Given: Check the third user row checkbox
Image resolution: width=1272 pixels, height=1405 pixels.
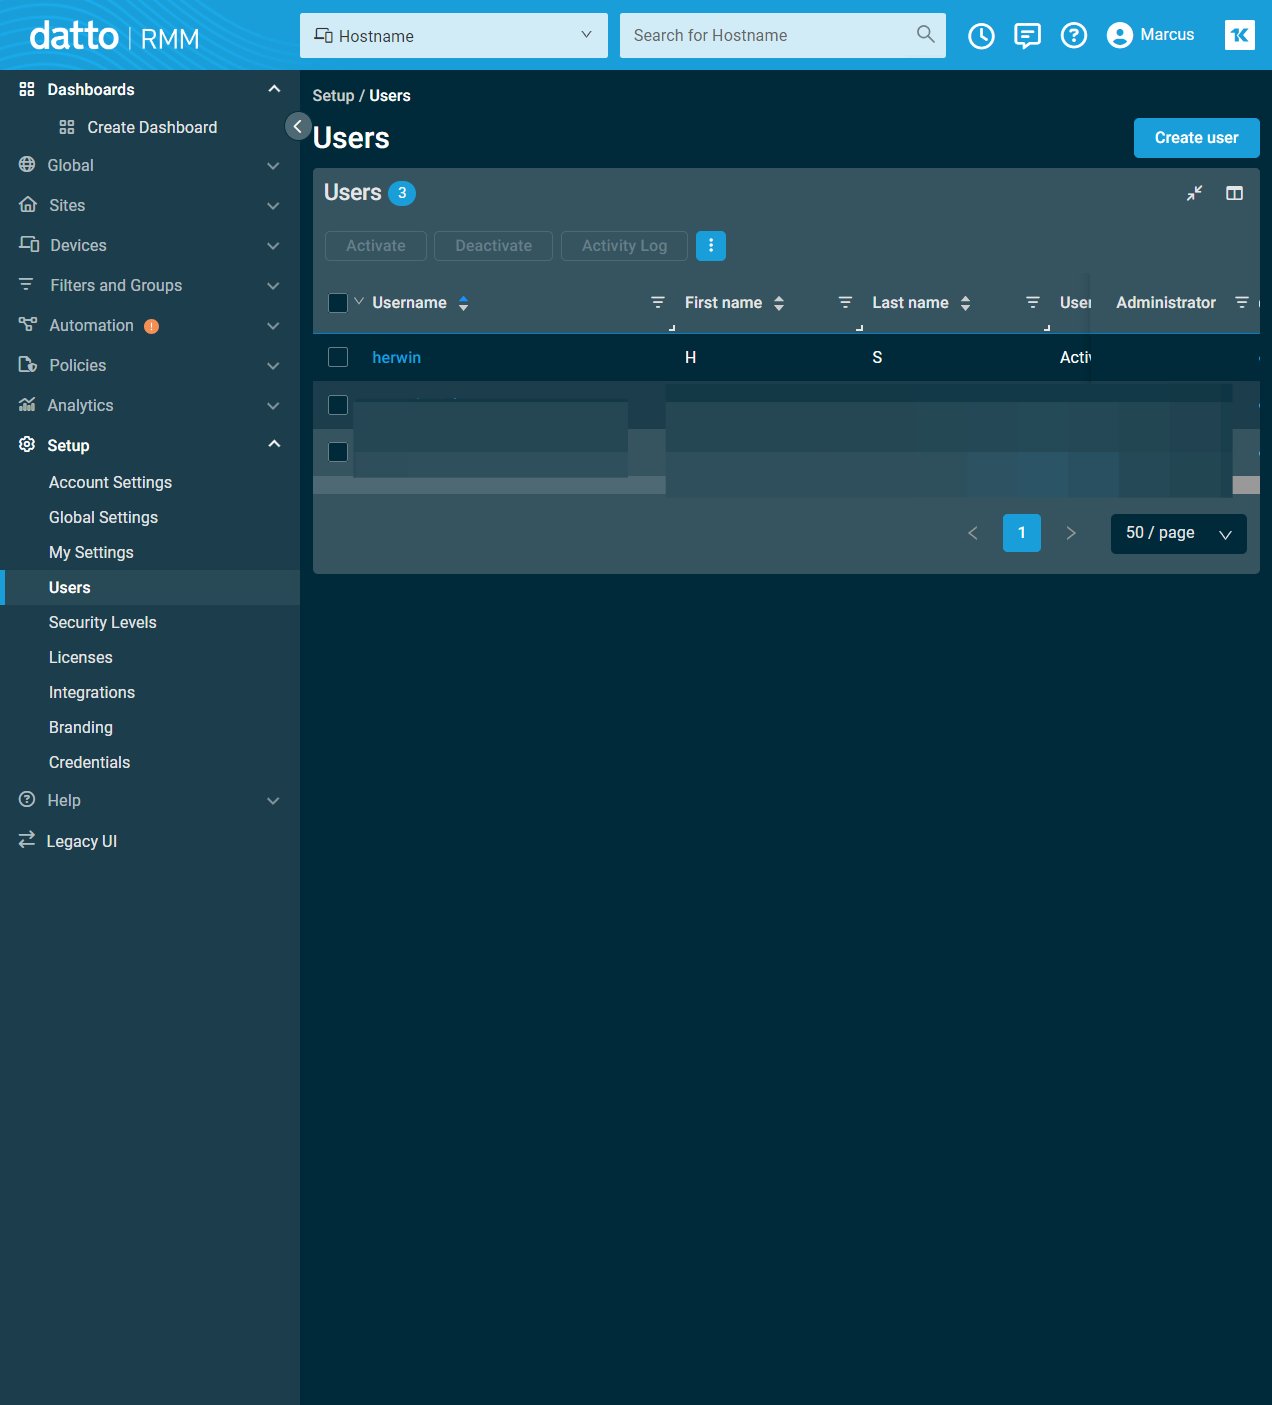Looking at the screenshot, I should point(338,452).
